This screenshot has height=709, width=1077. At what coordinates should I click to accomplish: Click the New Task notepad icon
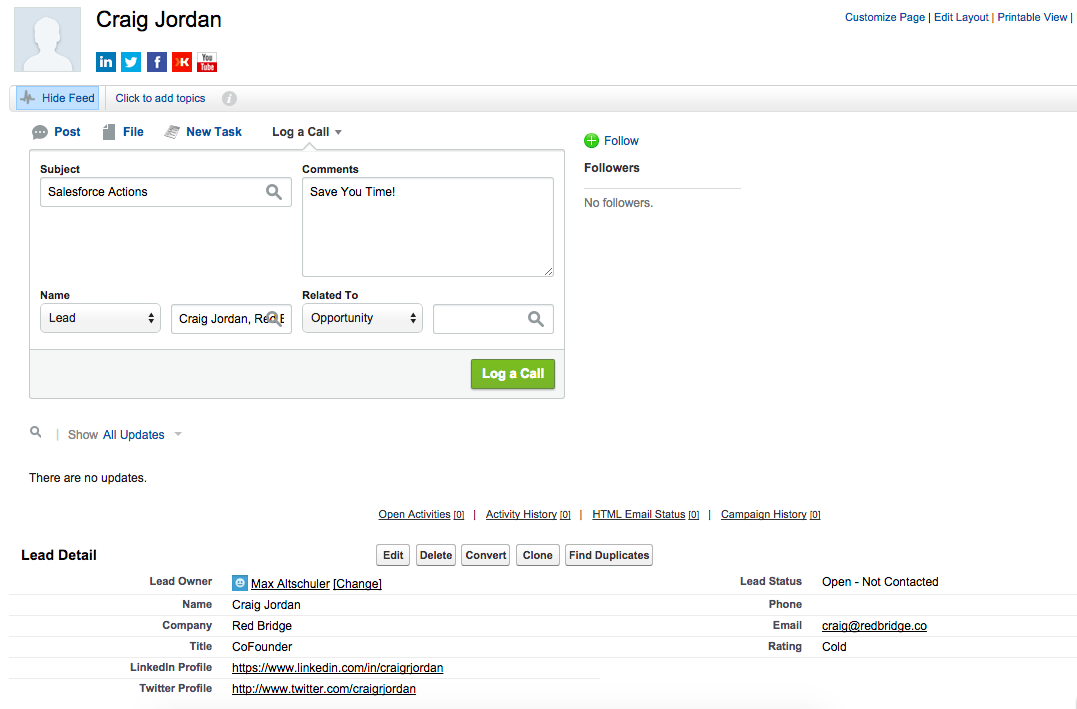172,132
